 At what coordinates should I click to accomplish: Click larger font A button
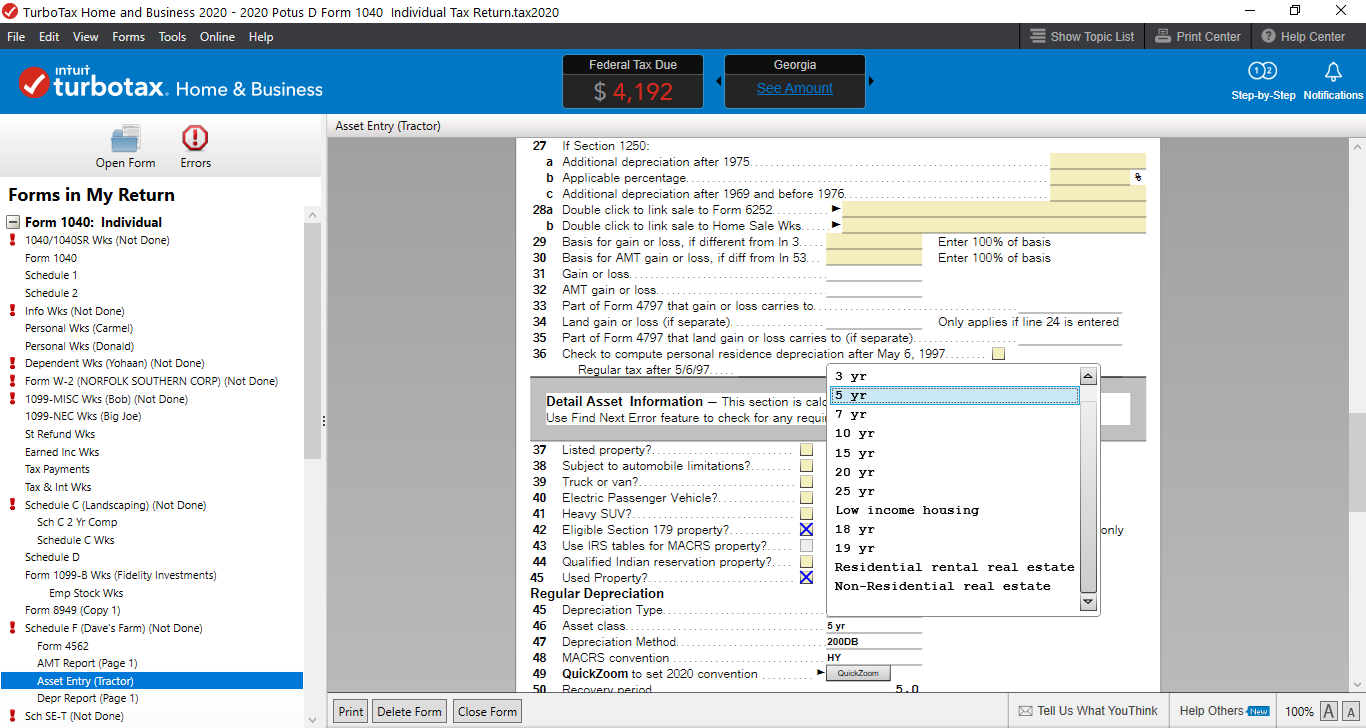click(1329, 711)
